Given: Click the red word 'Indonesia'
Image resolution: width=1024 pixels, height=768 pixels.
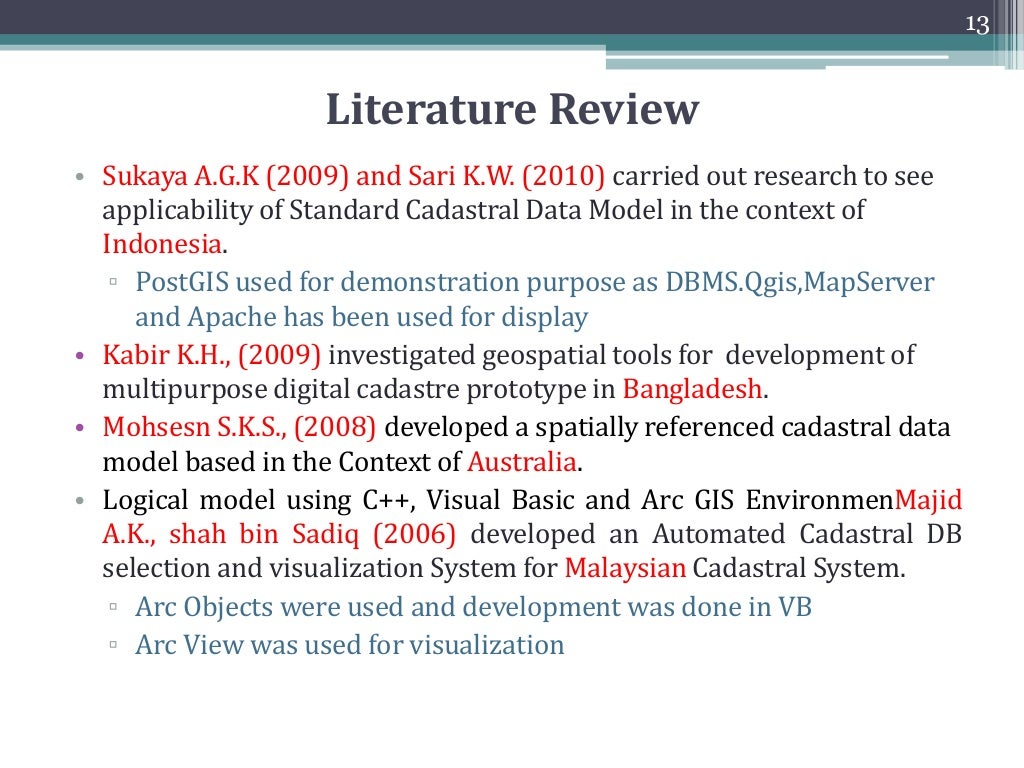Looking at the screenshot, I should tap(162, 244).
